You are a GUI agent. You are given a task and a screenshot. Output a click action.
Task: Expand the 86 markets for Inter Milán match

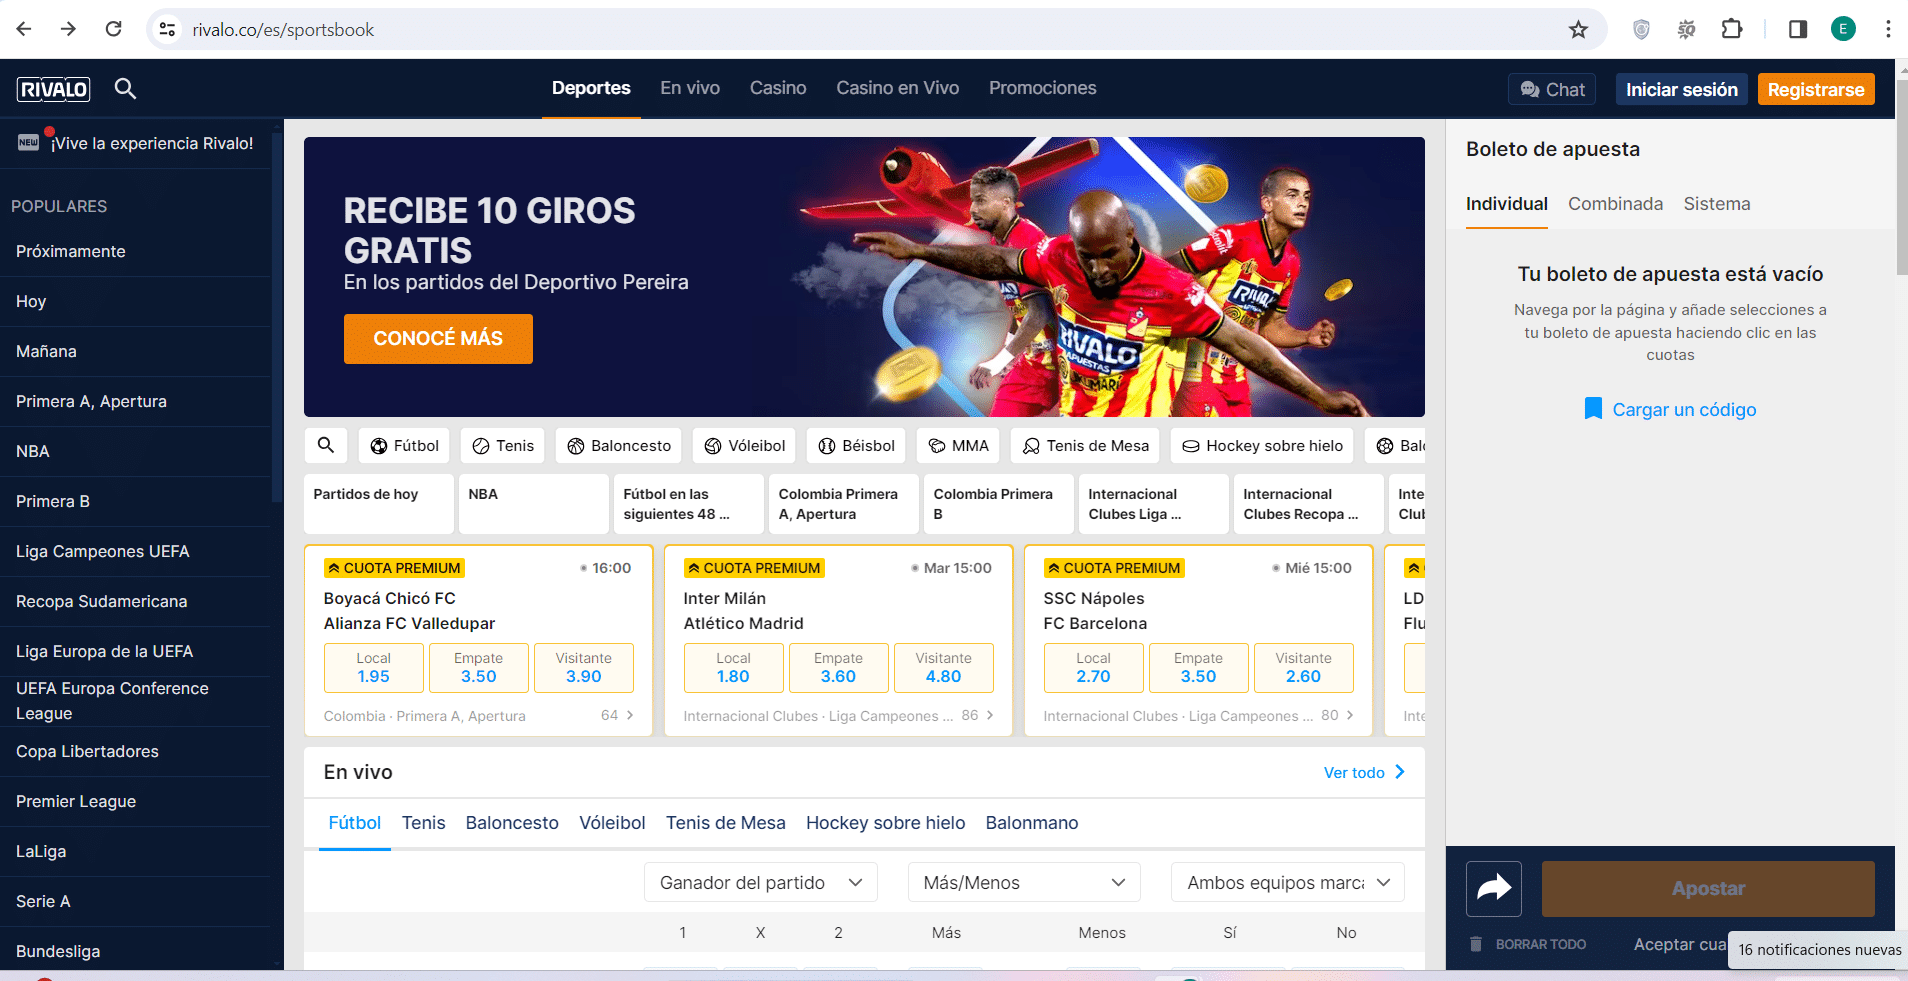click(x=978, y=715)
